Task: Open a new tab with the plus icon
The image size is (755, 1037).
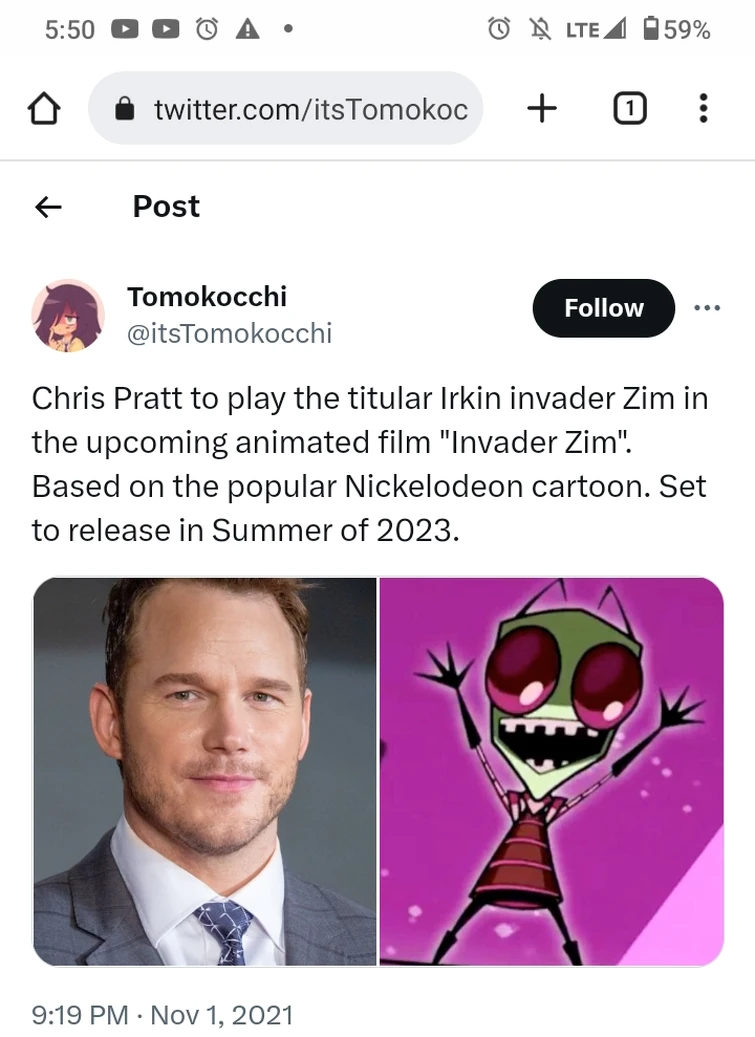Action: click(x=541, y=108)
